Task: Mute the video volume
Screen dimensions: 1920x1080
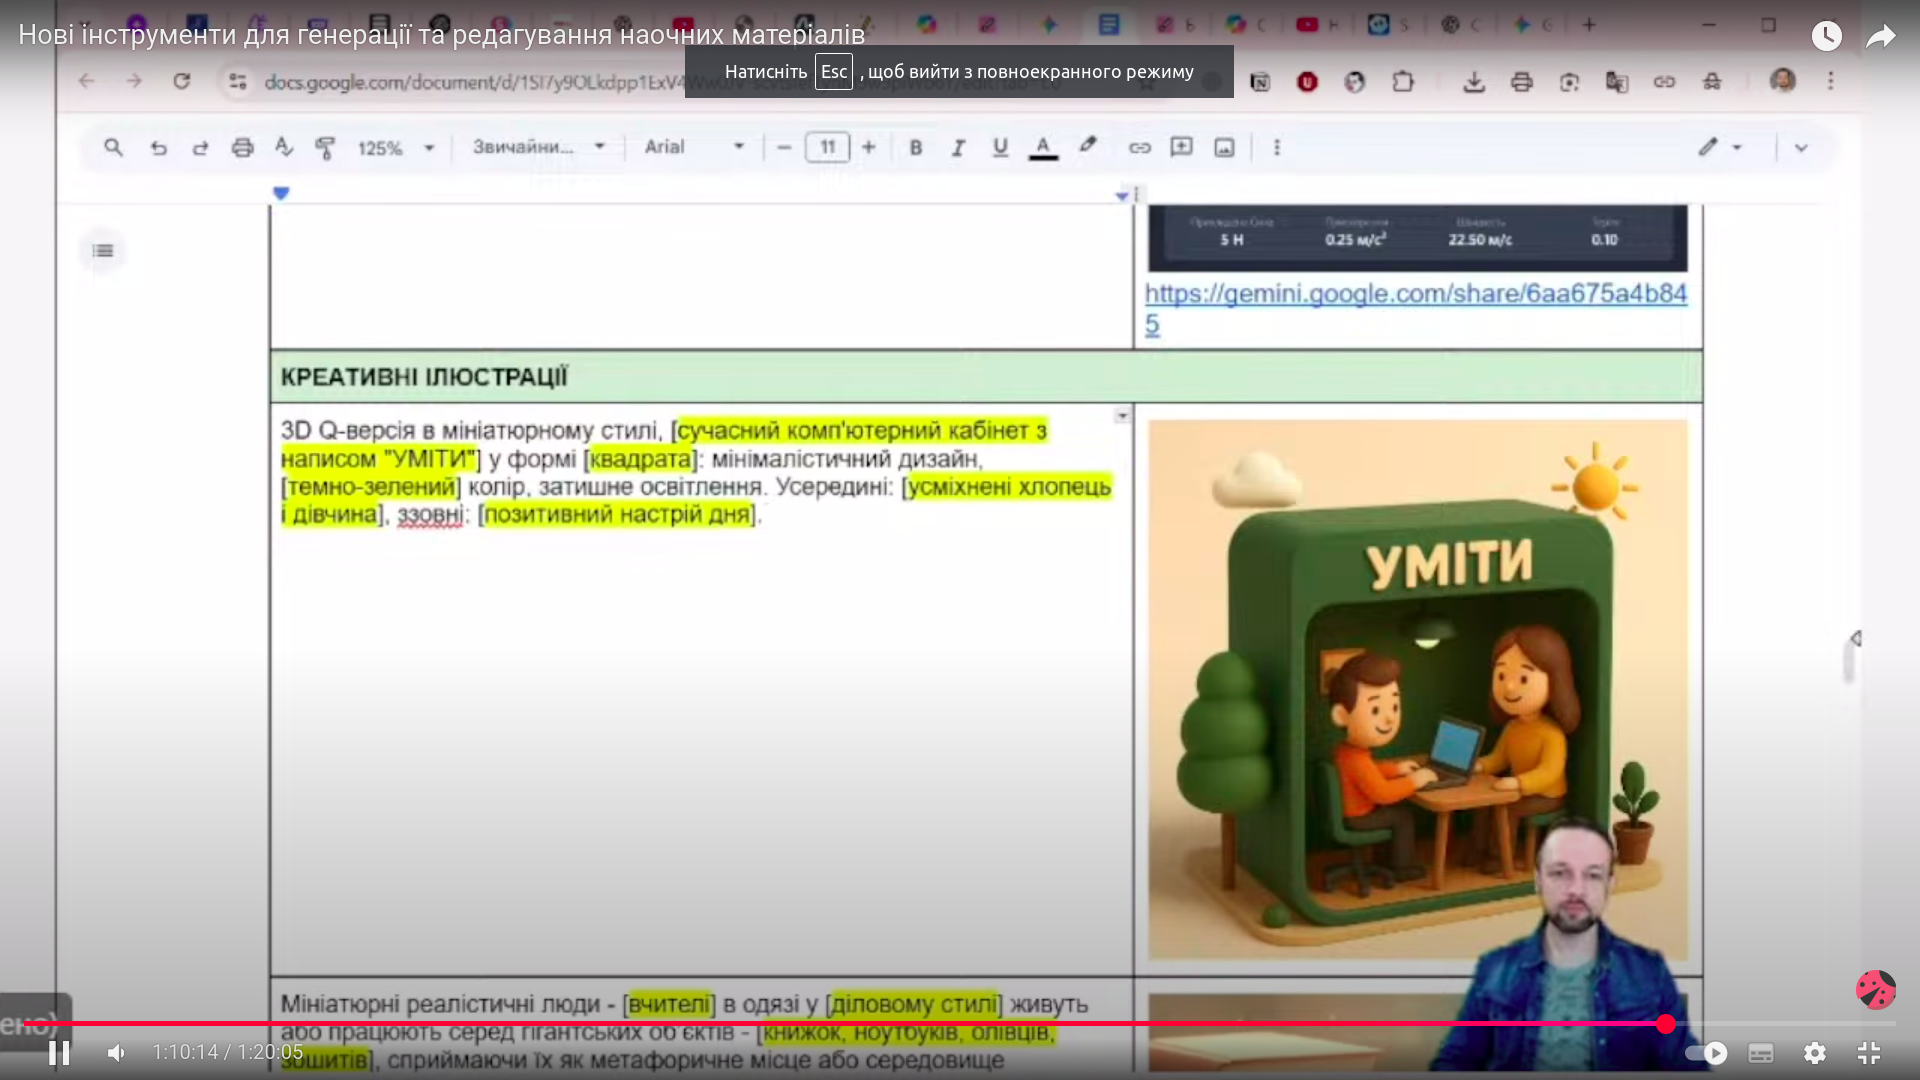Action: pos(116,1053)
